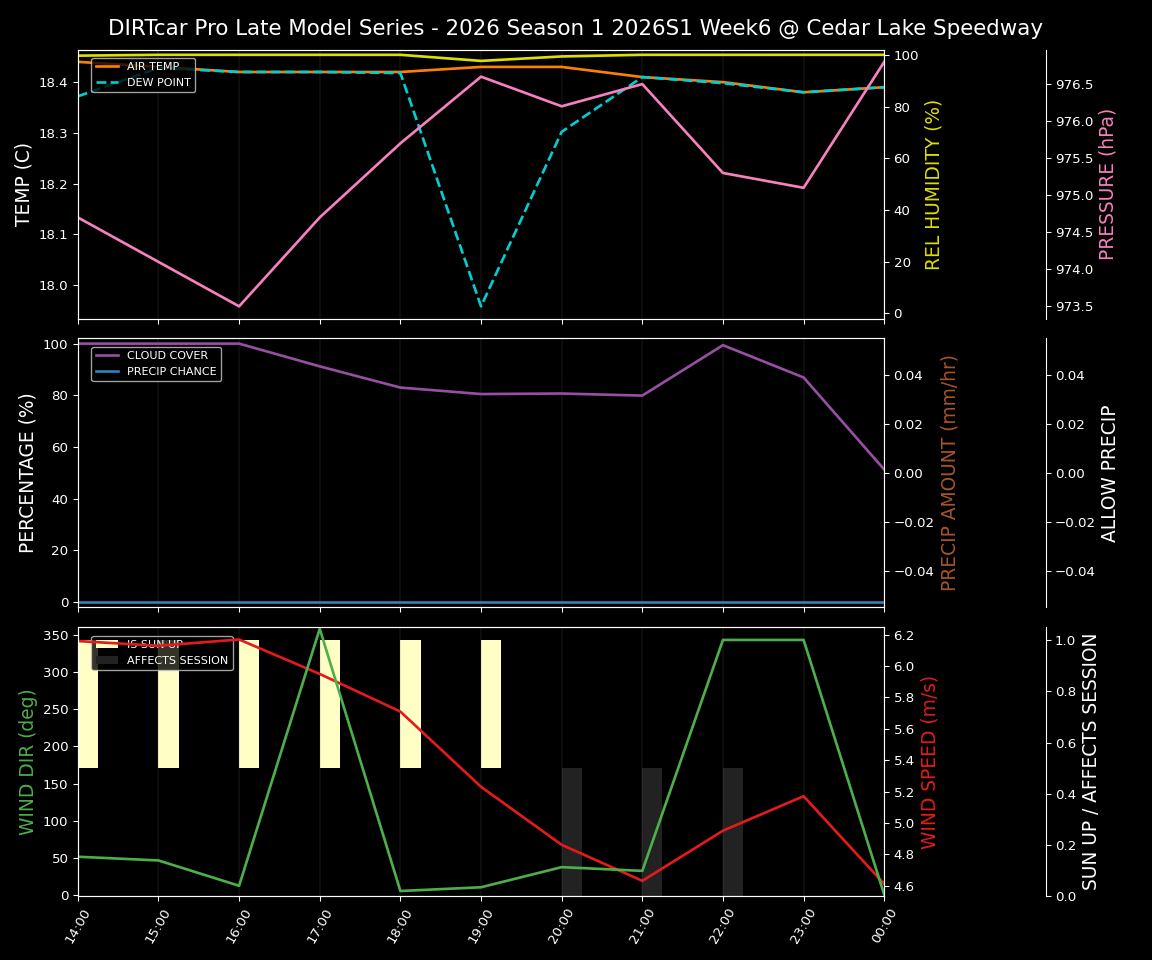The height and width of the screenshot is (960, 1152).
Task: Click the gray session bar at 20:00
Action: 572,831
